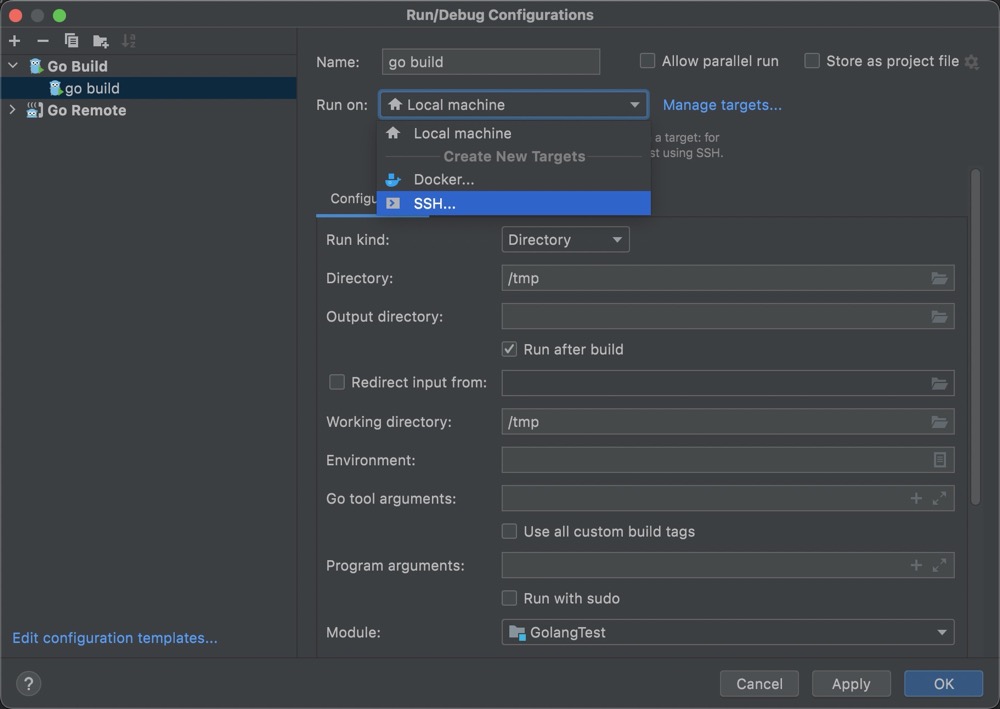
Task: Click the Apply button
Action: tap(850, 684)
